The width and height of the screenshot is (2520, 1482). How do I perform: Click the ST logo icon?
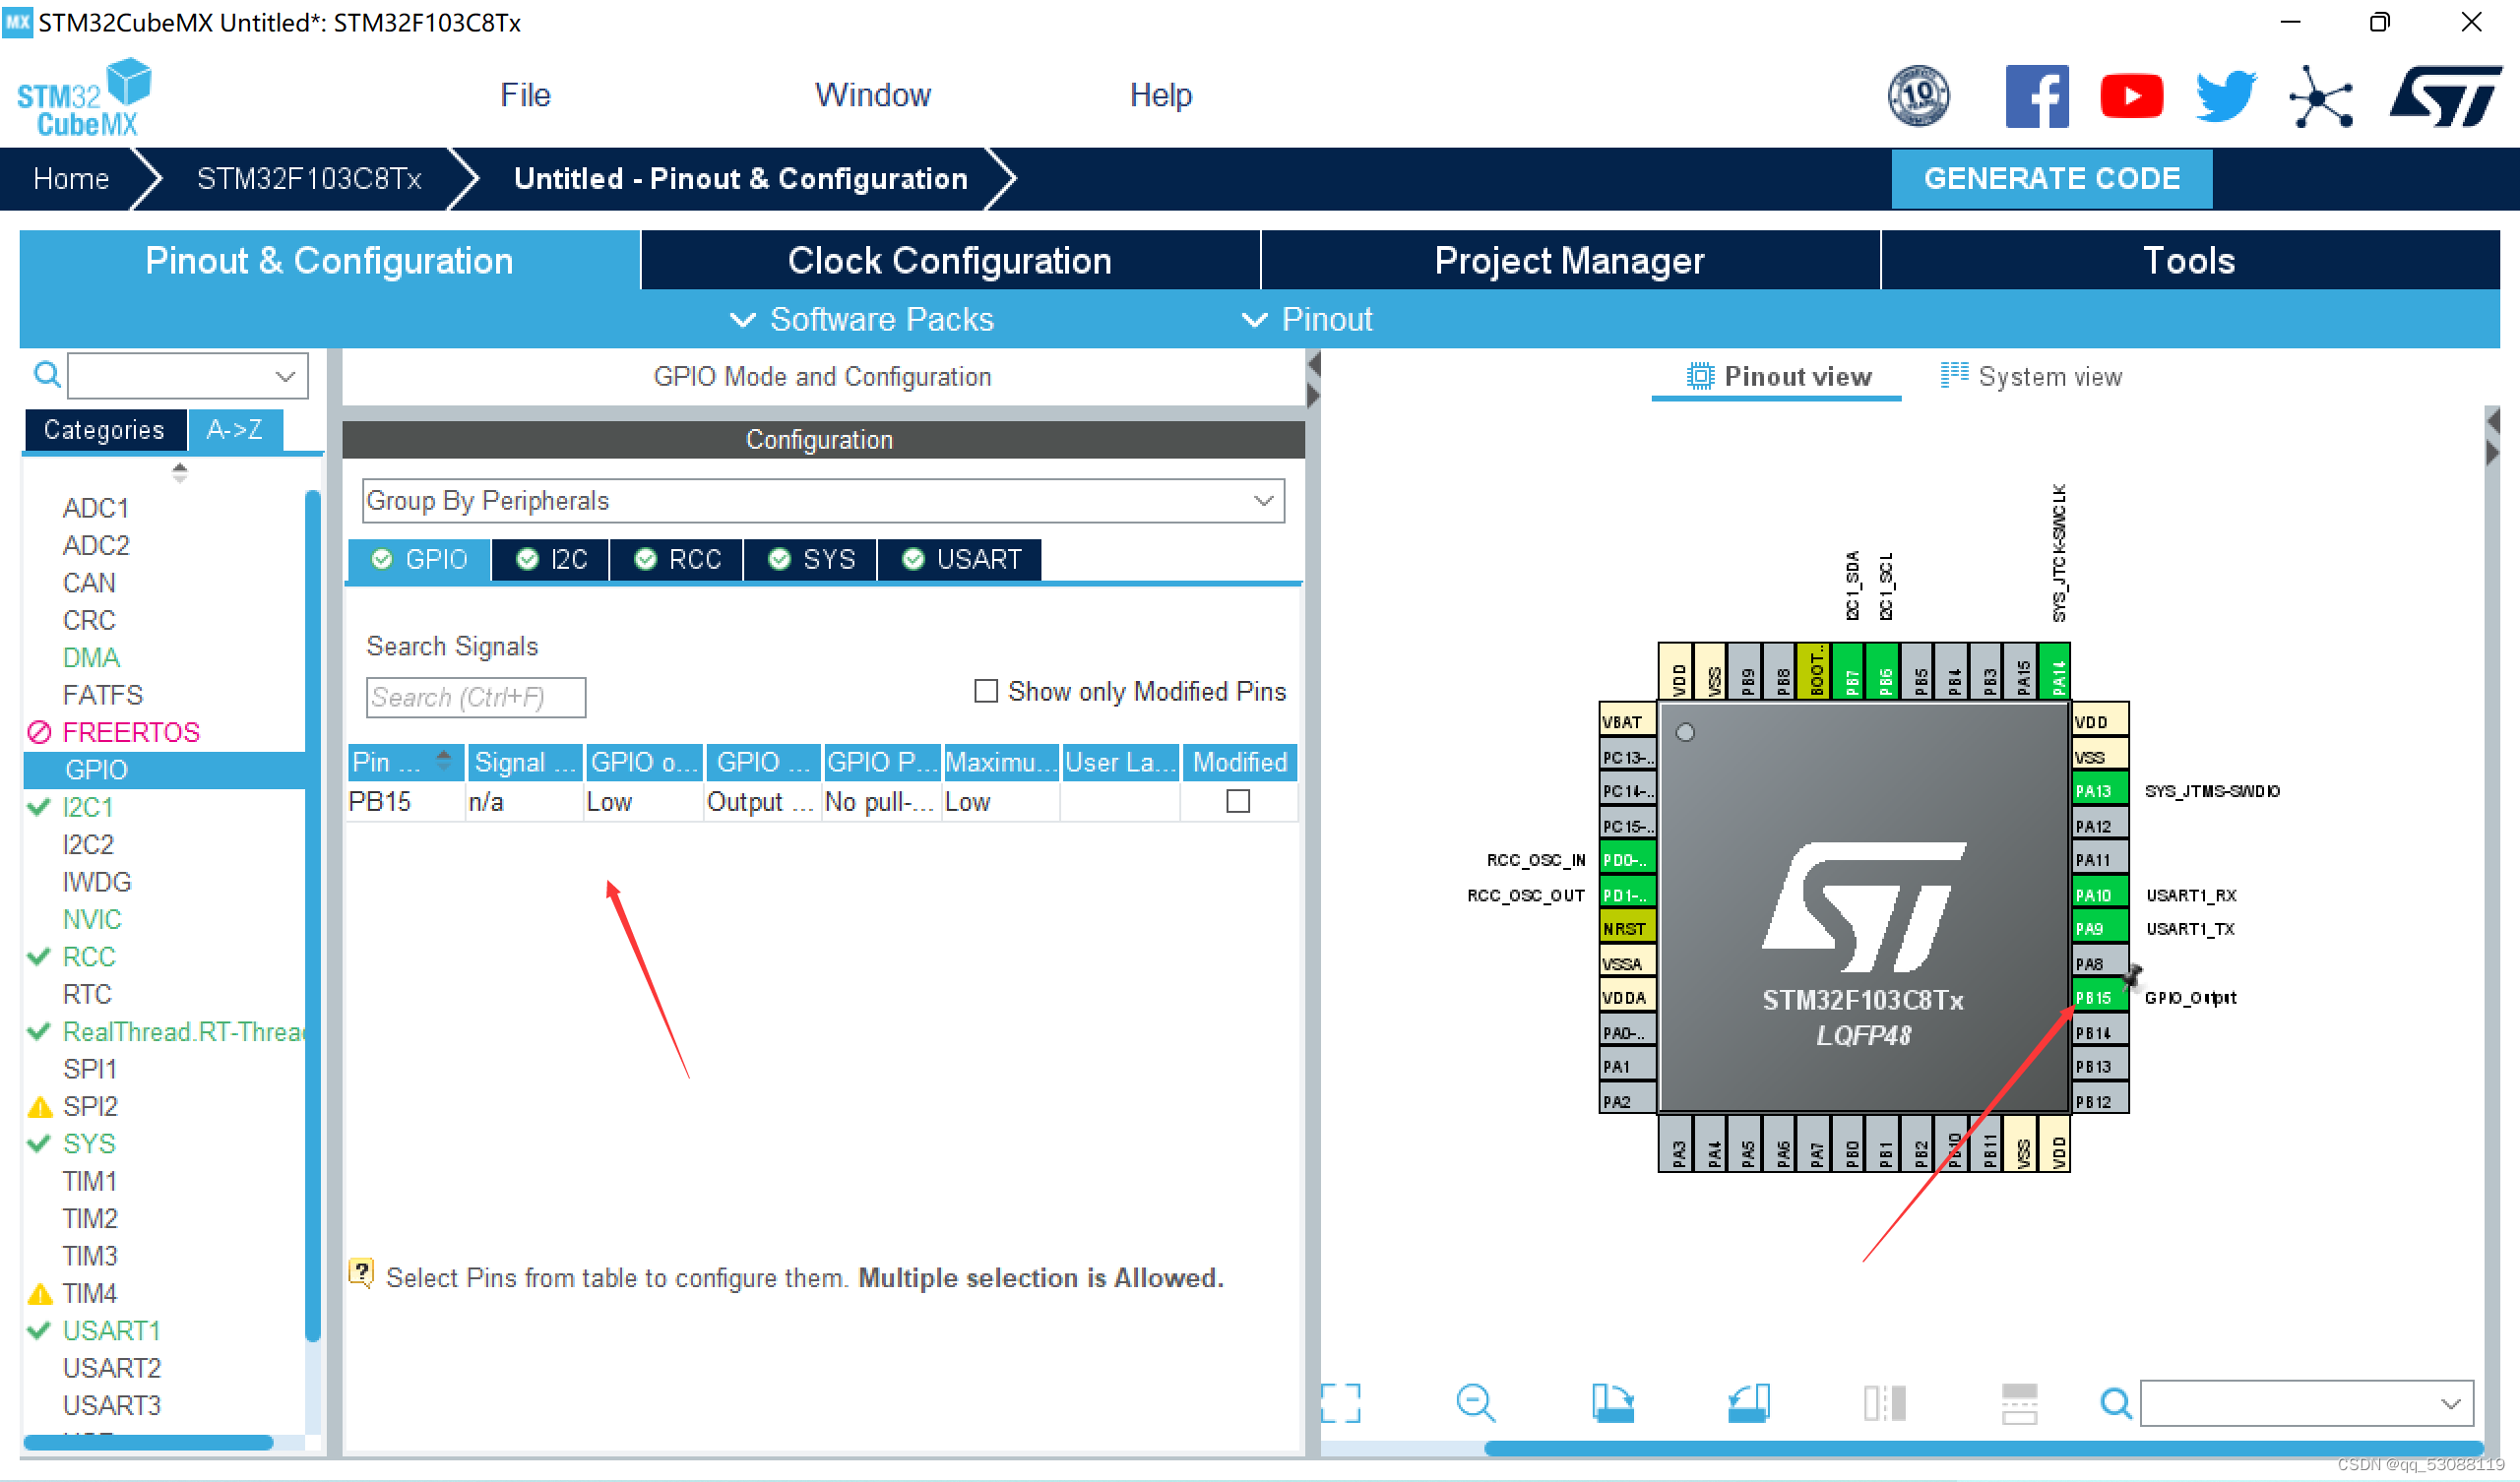coord(2445,96)
